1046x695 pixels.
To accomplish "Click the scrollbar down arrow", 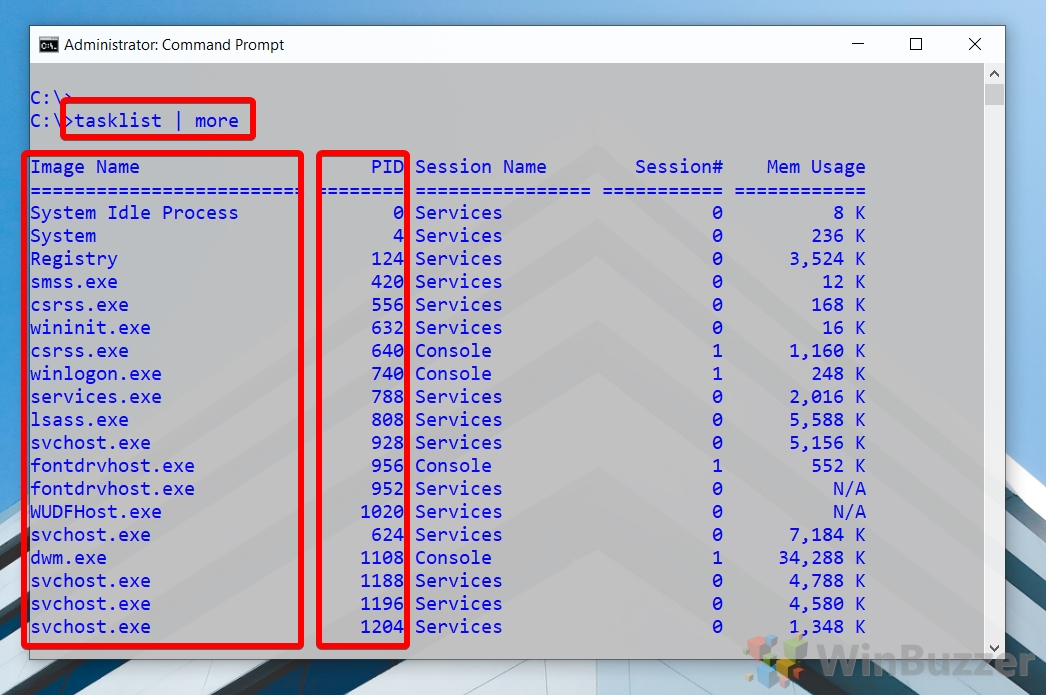I will tap(994, 648).
